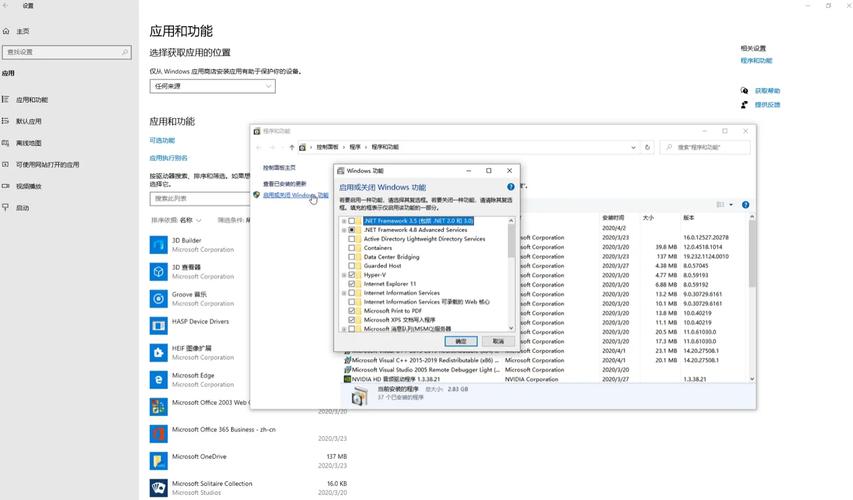The image size is (853, 500).
Task: Click the Cancel (取消) button in Windows Features
Action: point(498,341)
